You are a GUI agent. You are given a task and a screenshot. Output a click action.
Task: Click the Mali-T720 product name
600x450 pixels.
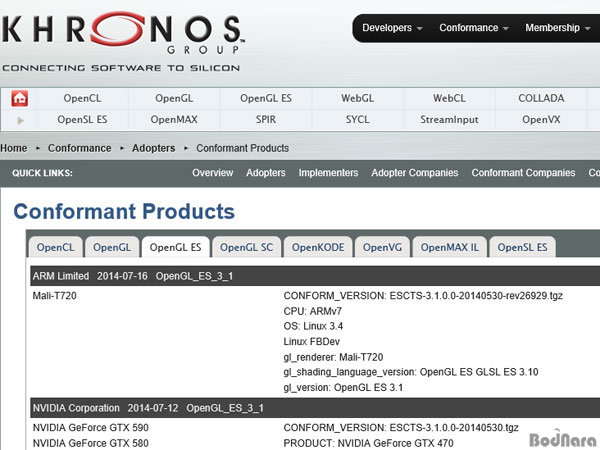coord(54,296)
